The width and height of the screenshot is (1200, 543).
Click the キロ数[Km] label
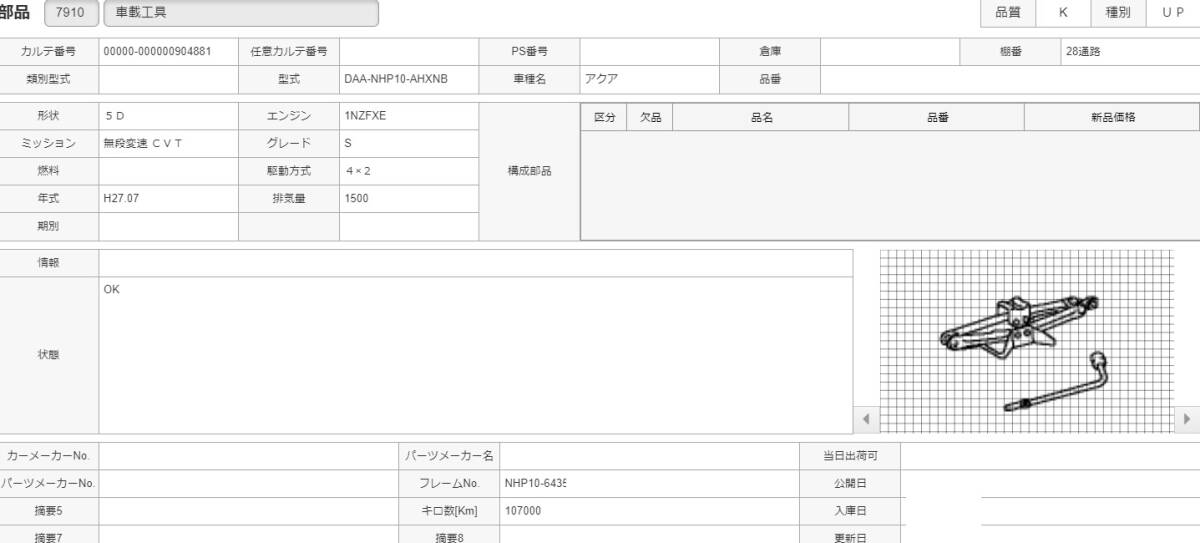click(x=450, y=511)
